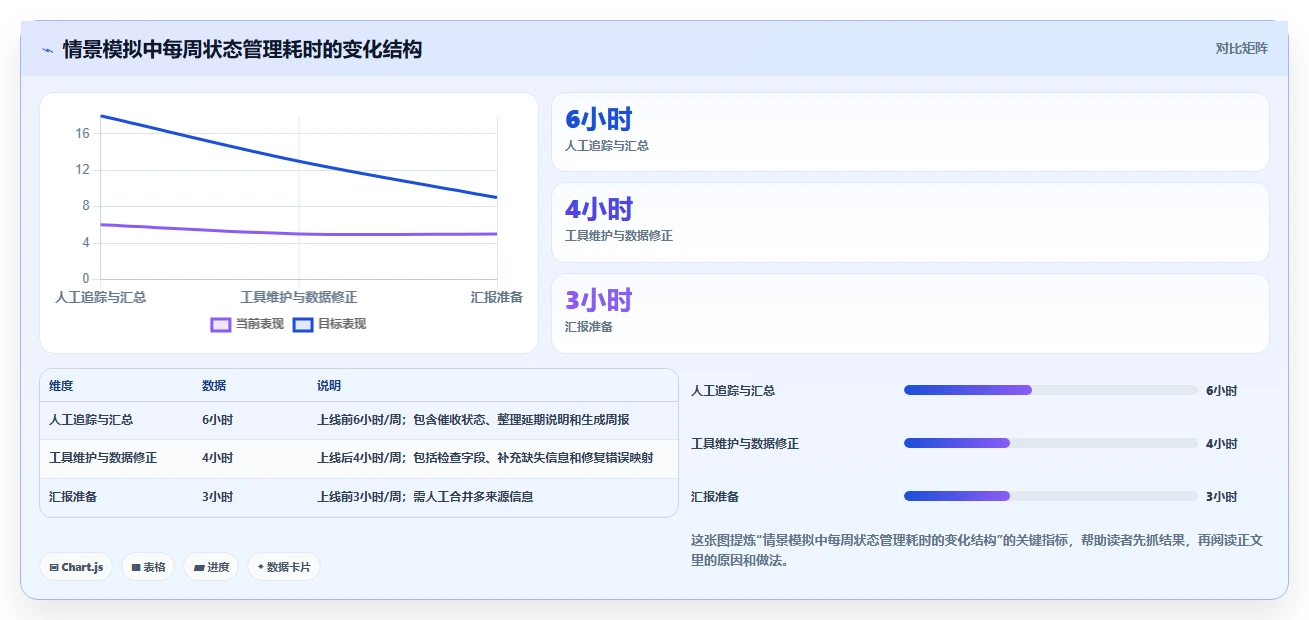
Task: Click the sparkle icon in 数据卡片 tag
Action: [x=261, y=567]
